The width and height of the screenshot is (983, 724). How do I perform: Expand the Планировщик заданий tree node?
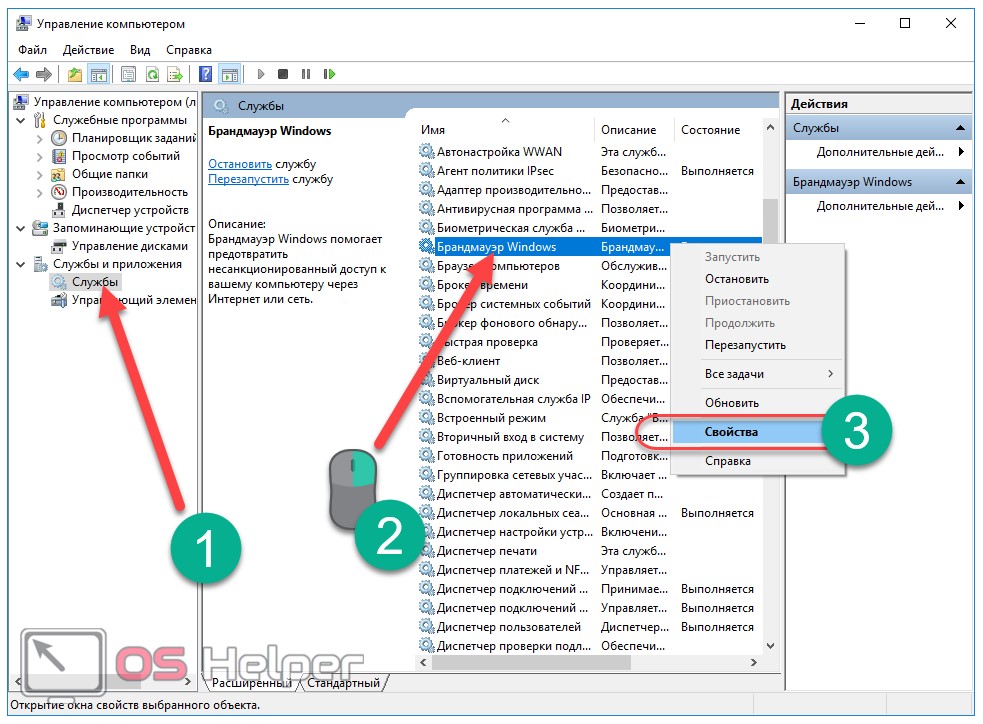coord(40,138)
